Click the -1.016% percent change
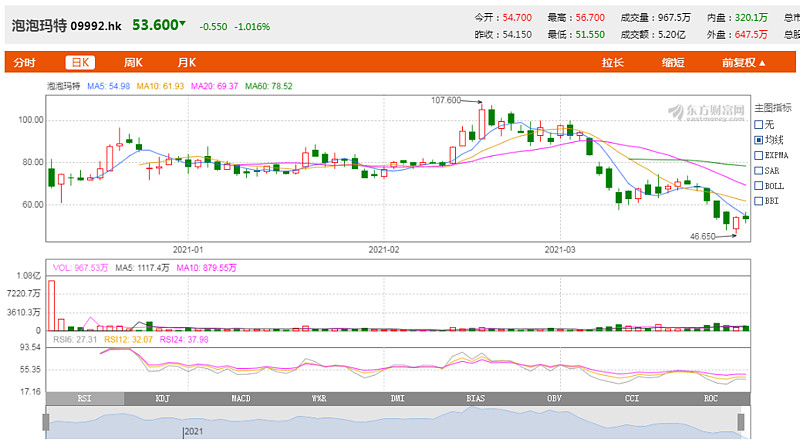The height and width of the screenshot is (443, 800). (252, 27)
